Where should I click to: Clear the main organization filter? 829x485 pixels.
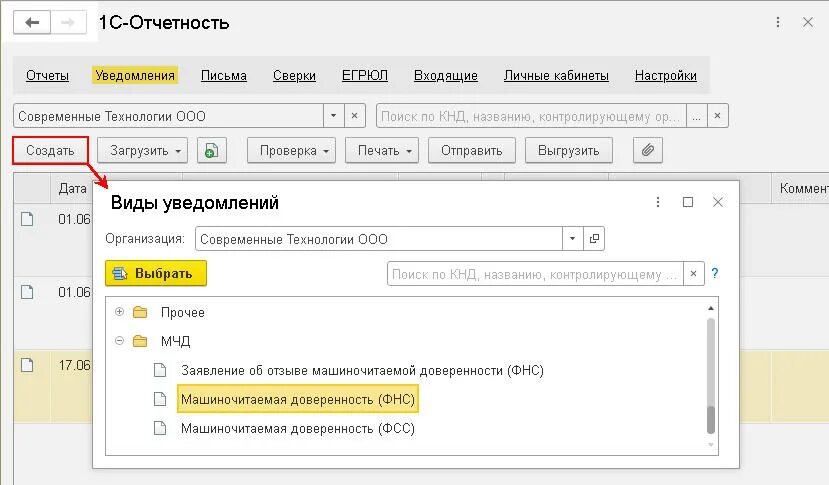pos(355,116)
